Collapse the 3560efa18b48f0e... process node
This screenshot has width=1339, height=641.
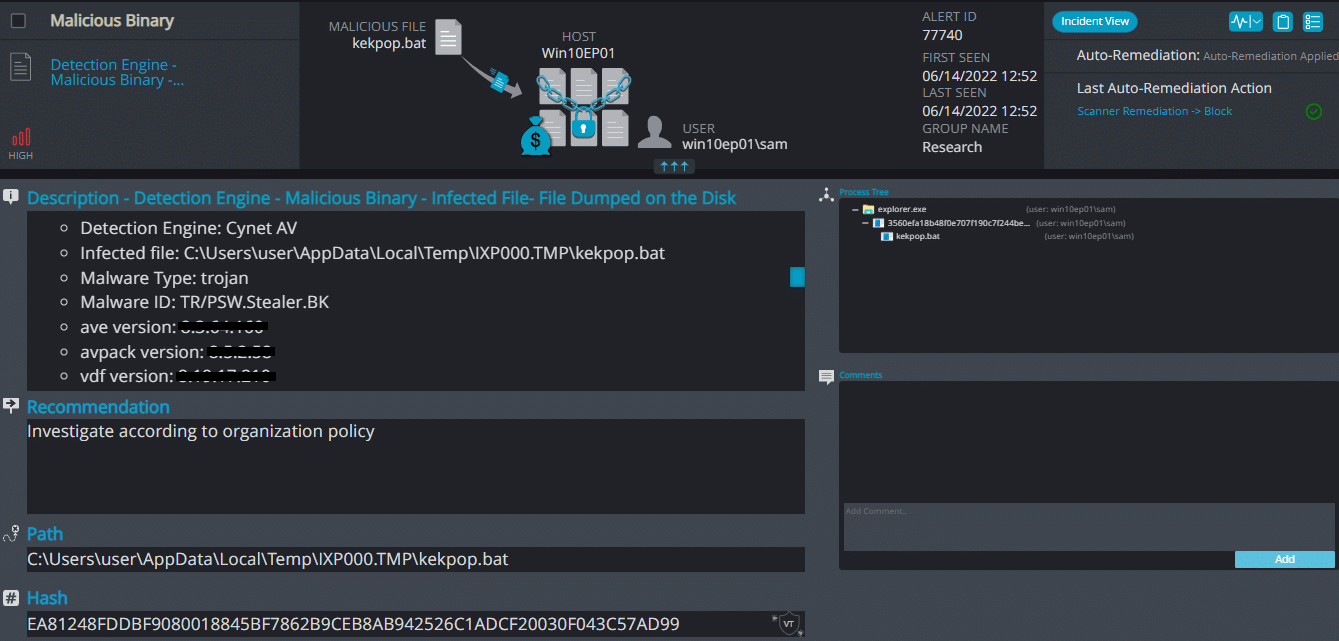pyautogui.click(x=866, y=223)
